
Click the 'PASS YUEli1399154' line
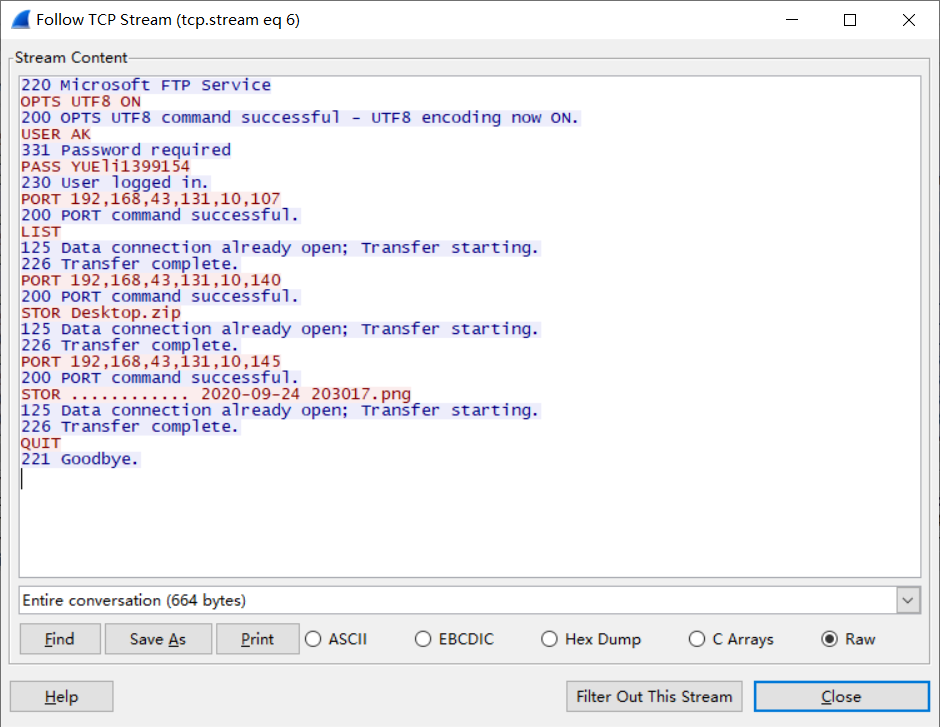click(x=106, y=166)
